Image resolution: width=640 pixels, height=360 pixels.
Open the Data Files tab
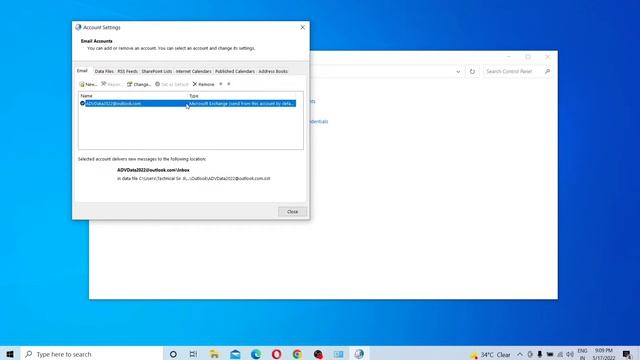[x=104, y=71]
